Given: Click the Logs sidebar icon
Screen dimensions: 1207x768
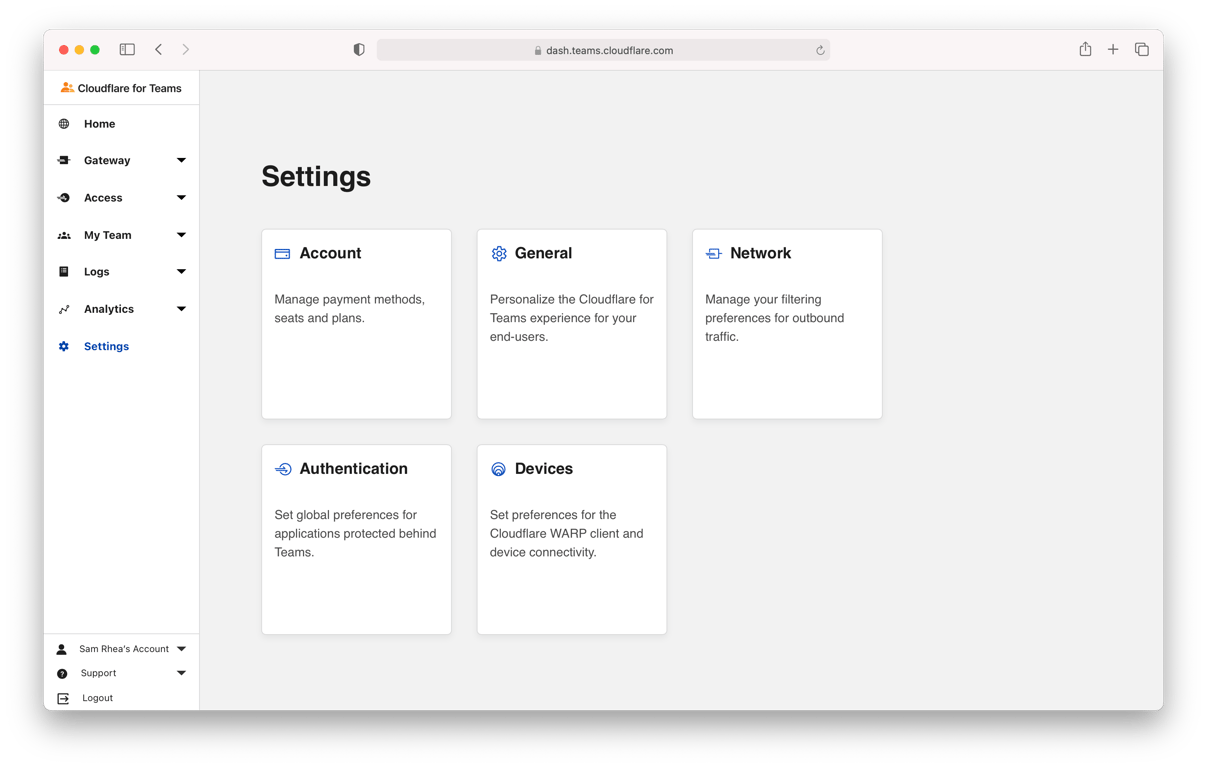Looking at the screenshot, I should coord(63,271).
